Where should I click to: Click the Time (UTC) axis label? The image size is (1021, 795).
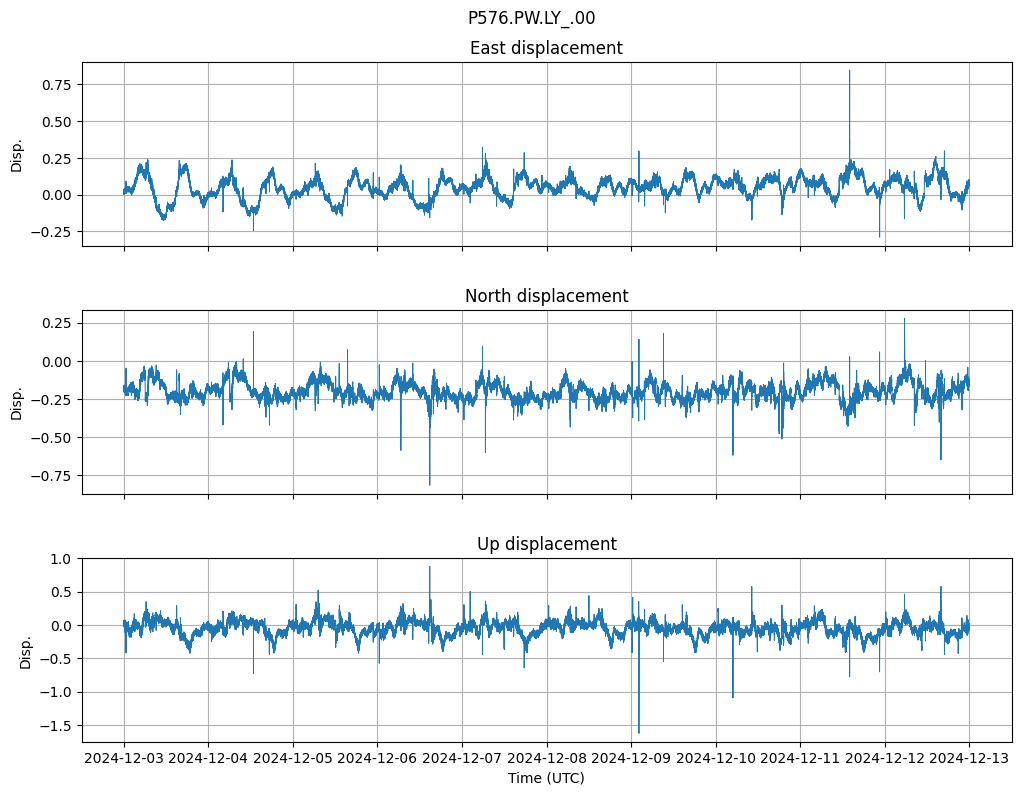click(x=546, y=777)
